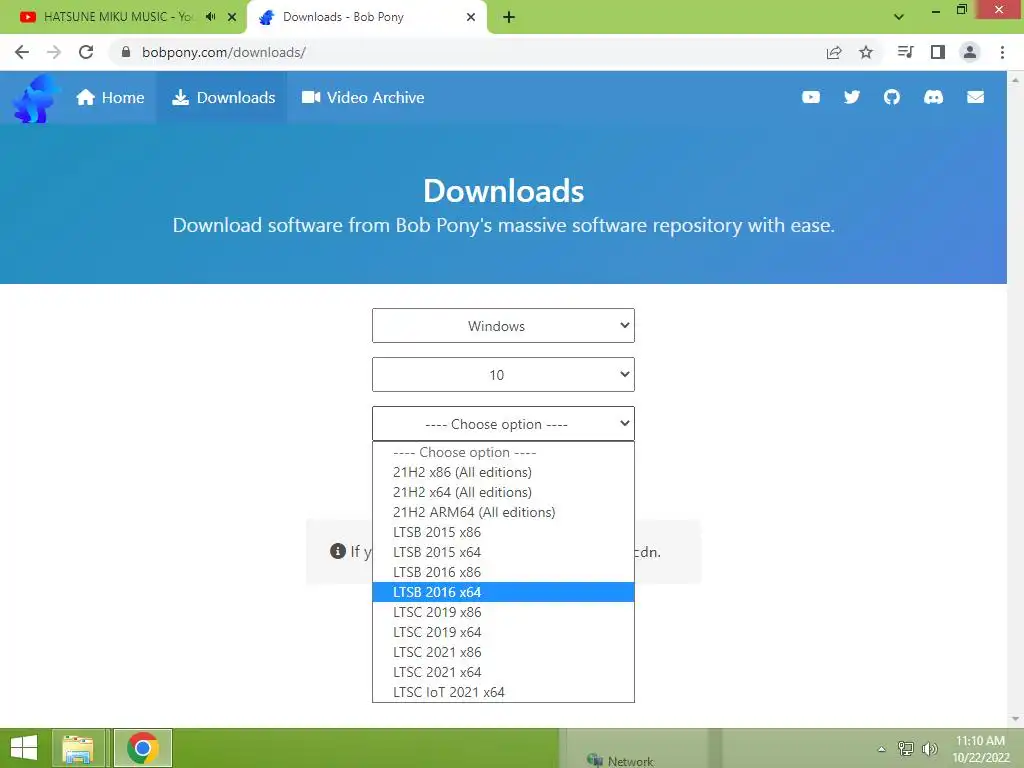Click the Bob Pony blue pony logo
Screen dimensions: 1024x768
[36, 98]
